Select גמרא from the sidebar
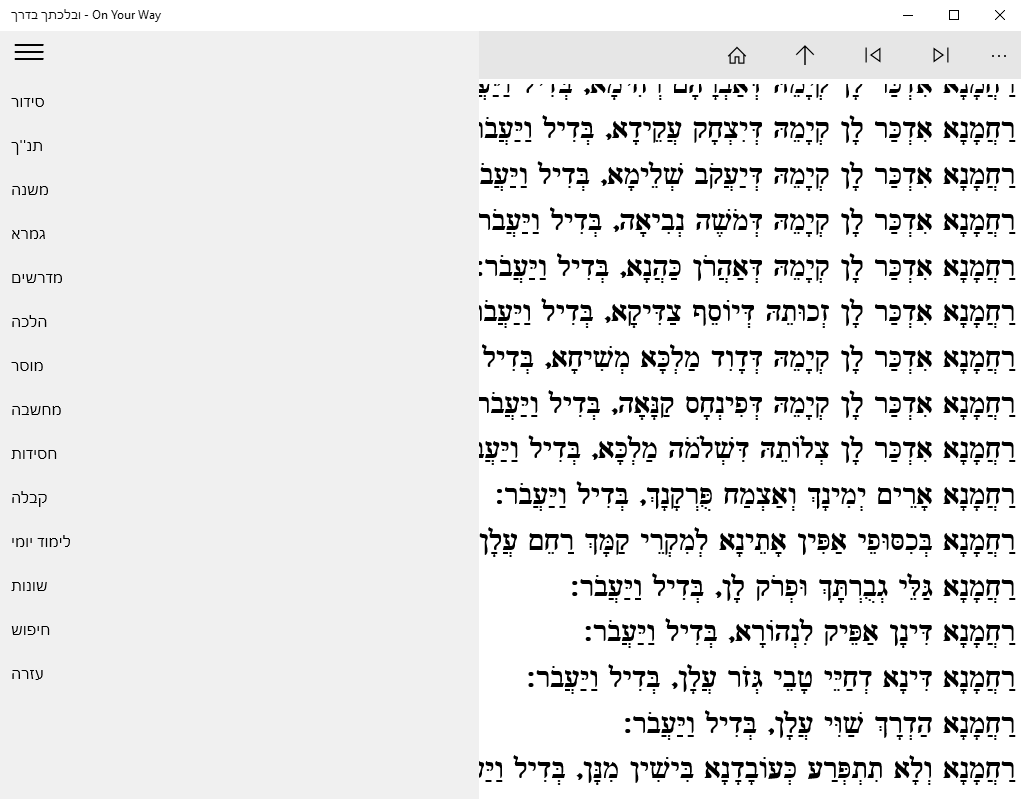Viewport: 1021px width, 799px height. [29, 234]
